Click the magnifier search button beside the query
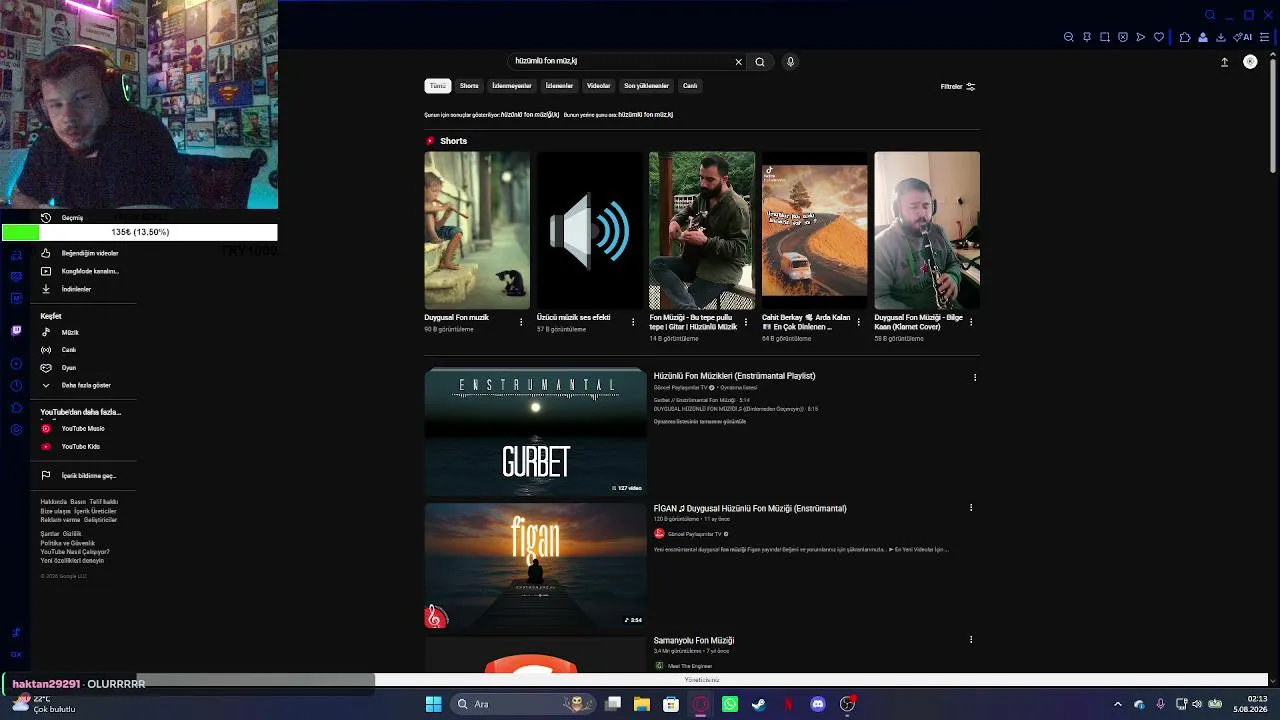The image size is (1280, 720). click(x=760, y=62)
